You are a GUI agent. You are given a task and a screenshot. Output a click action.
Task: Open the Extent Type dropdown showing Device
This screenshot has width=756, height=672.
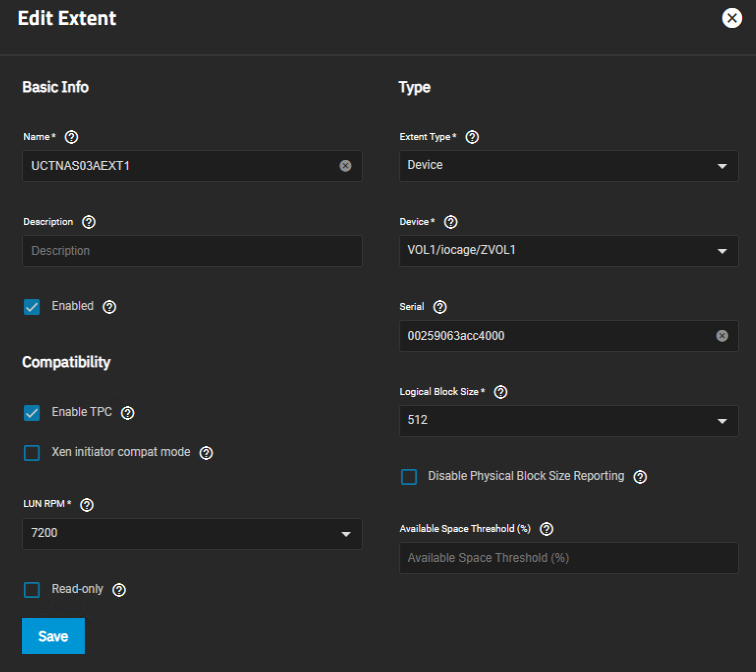click(x=569, y=166)
